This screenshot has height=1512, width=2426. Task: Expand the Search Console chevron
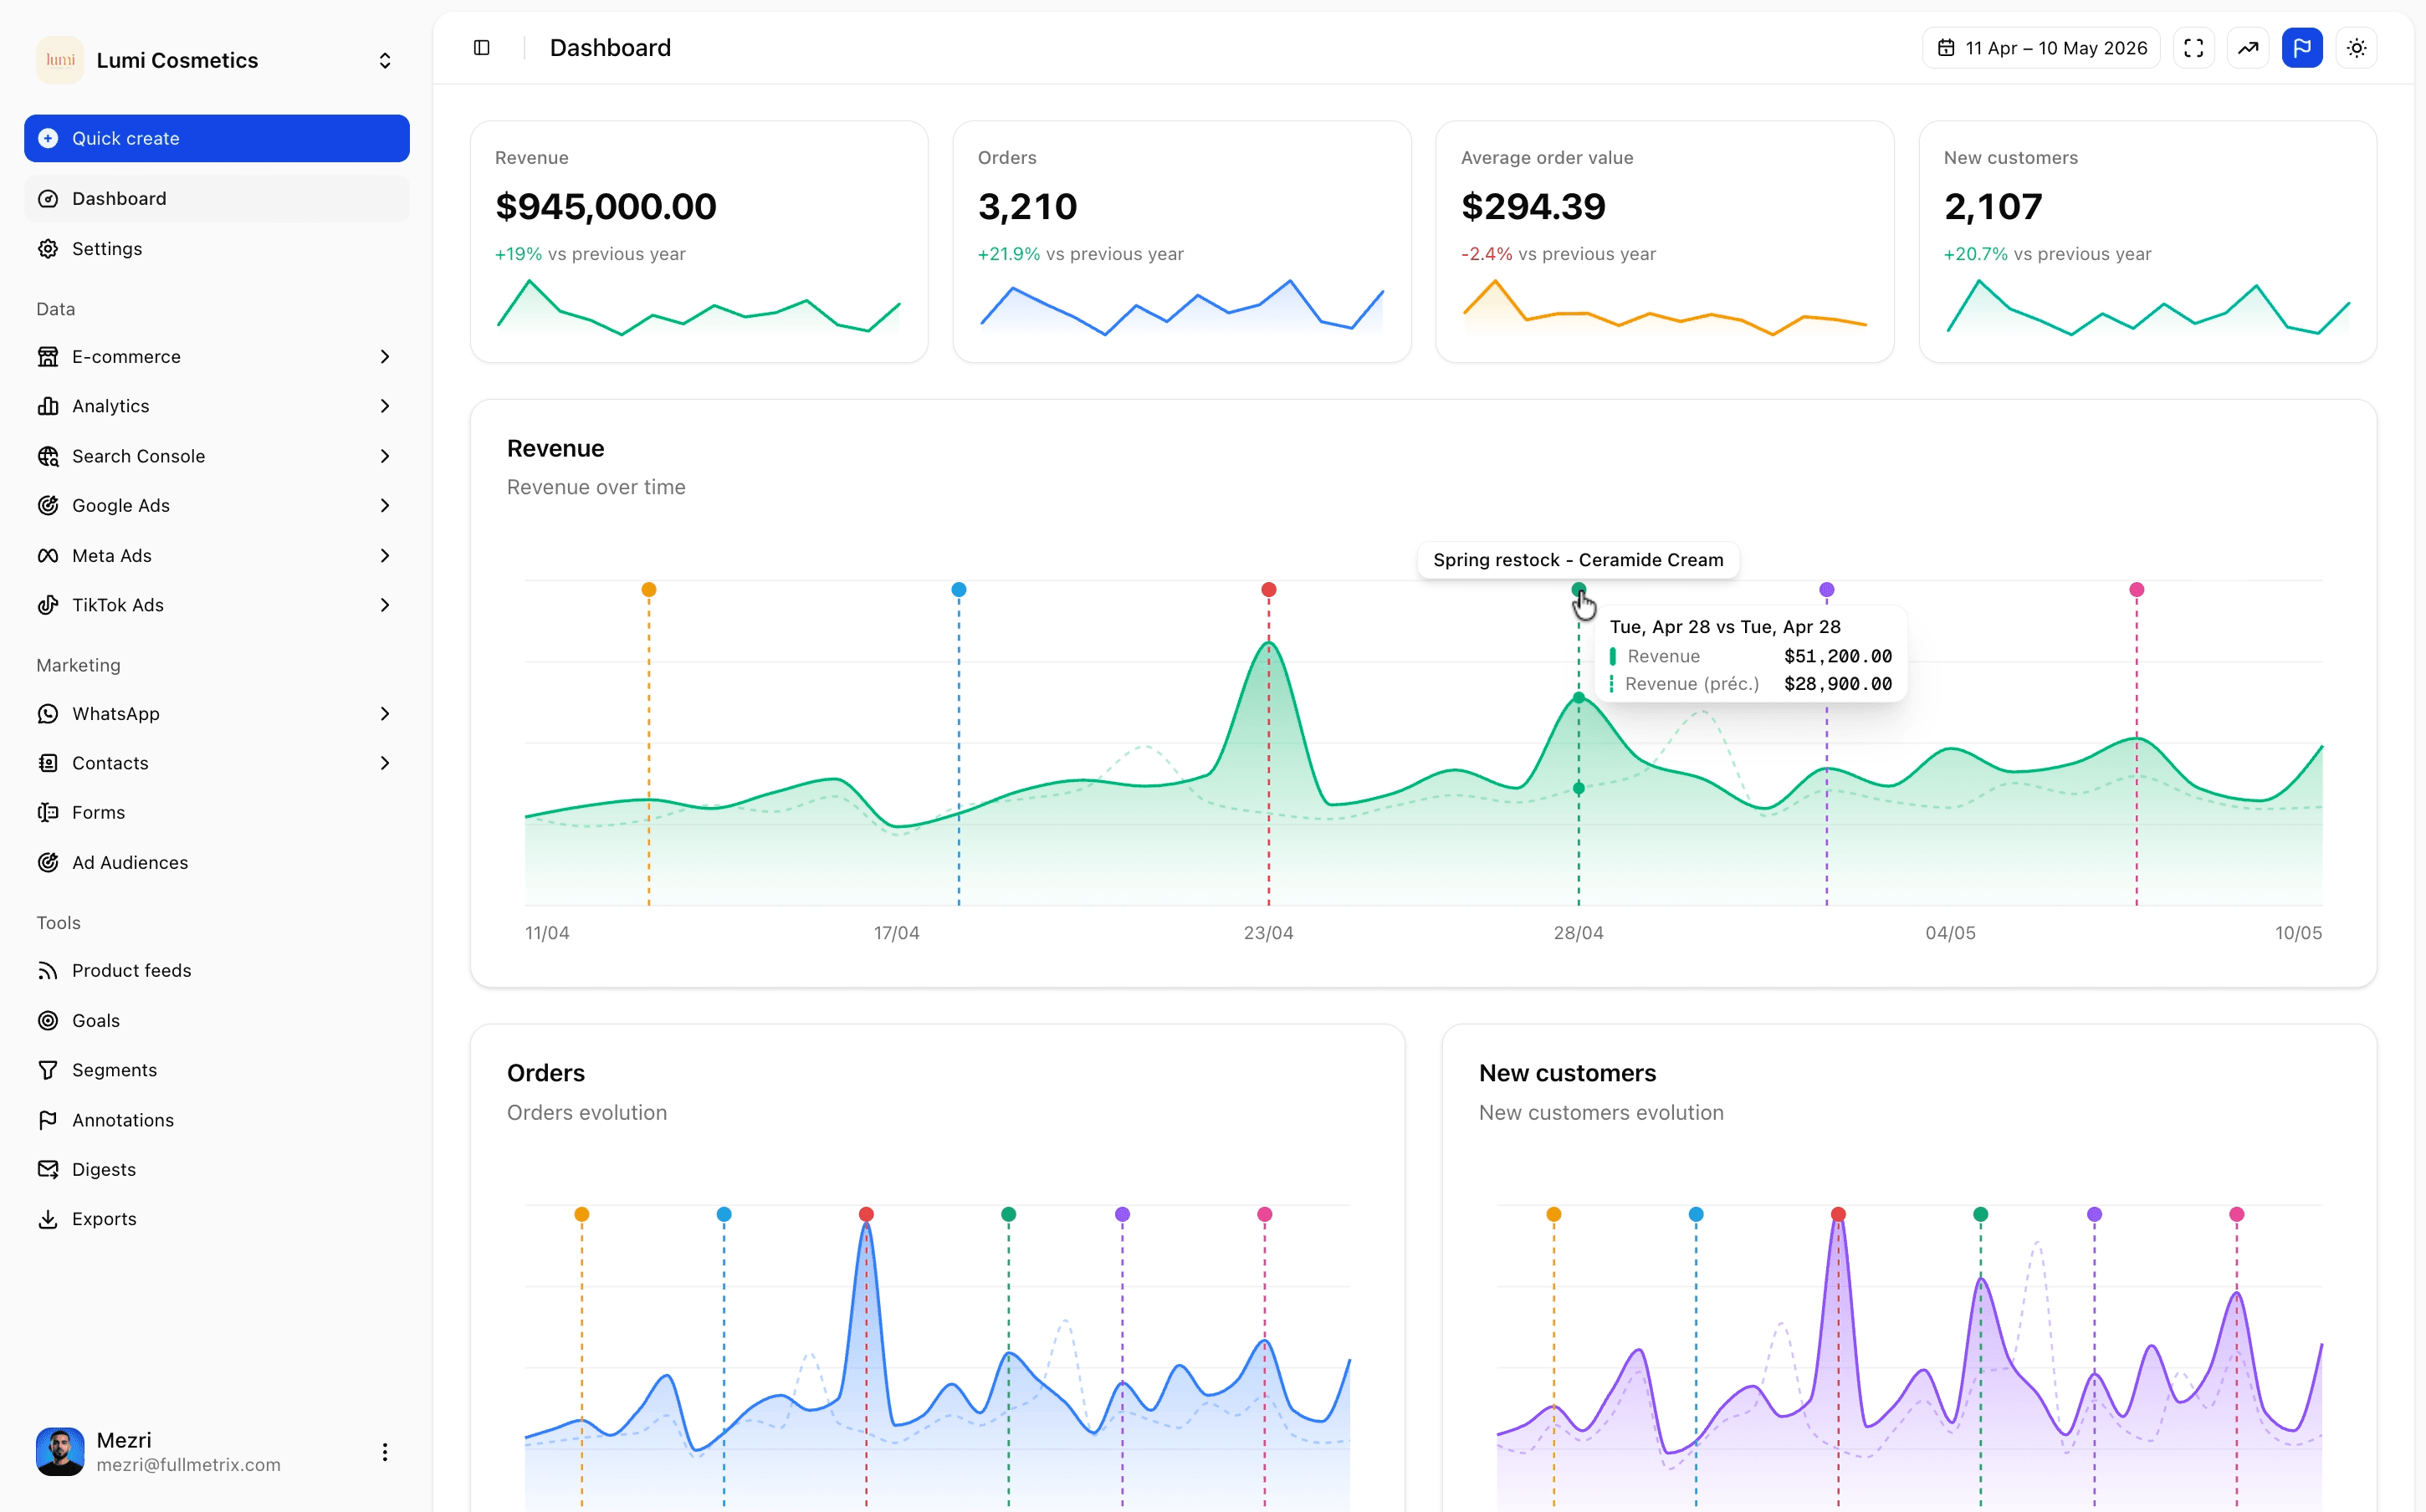click(385, 456)
